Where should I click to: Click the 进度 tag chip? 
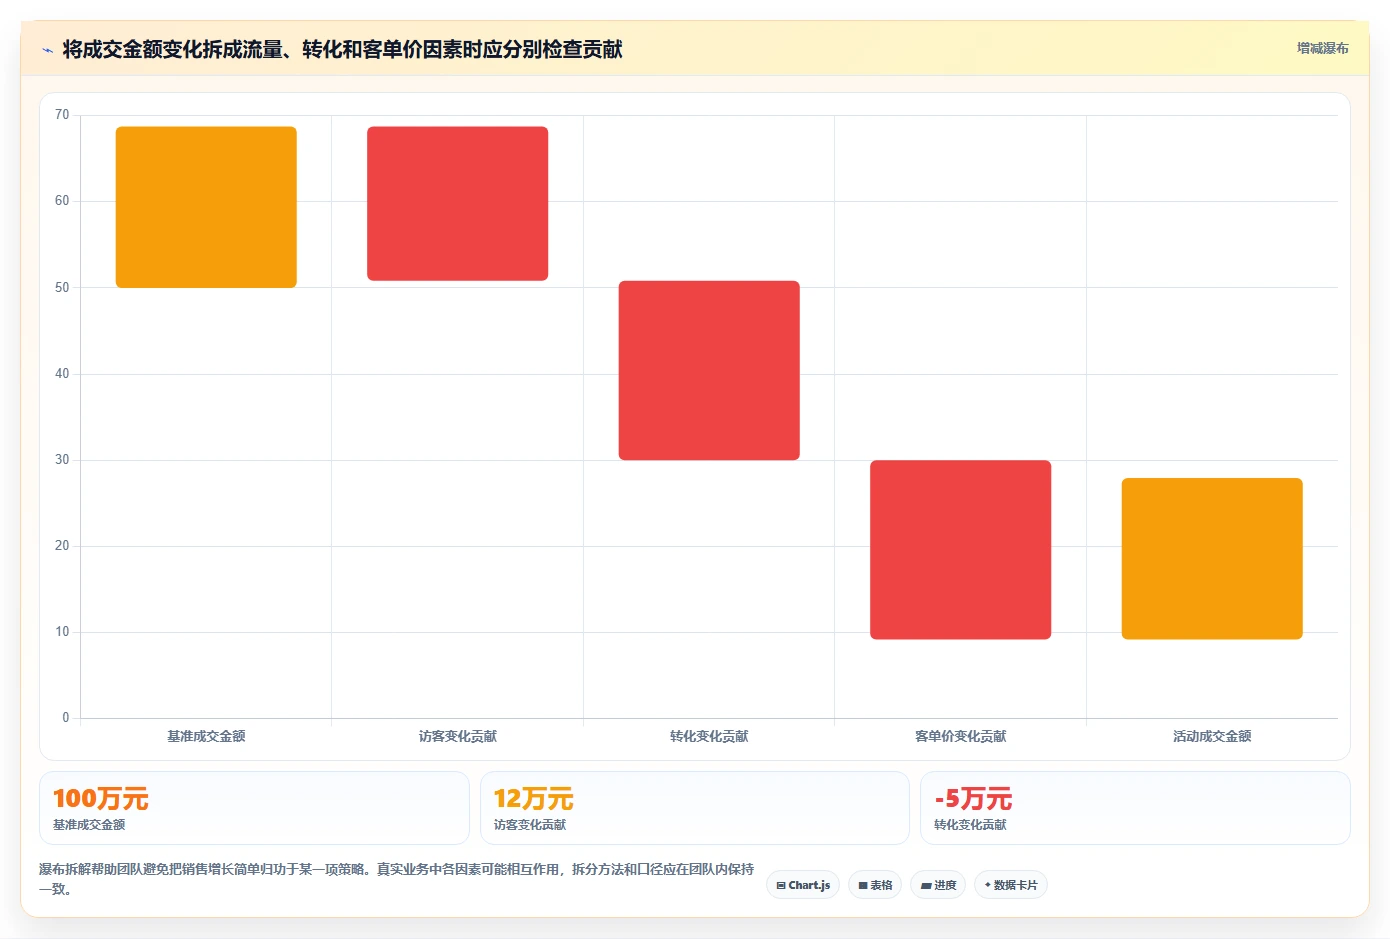pos(938,885)
